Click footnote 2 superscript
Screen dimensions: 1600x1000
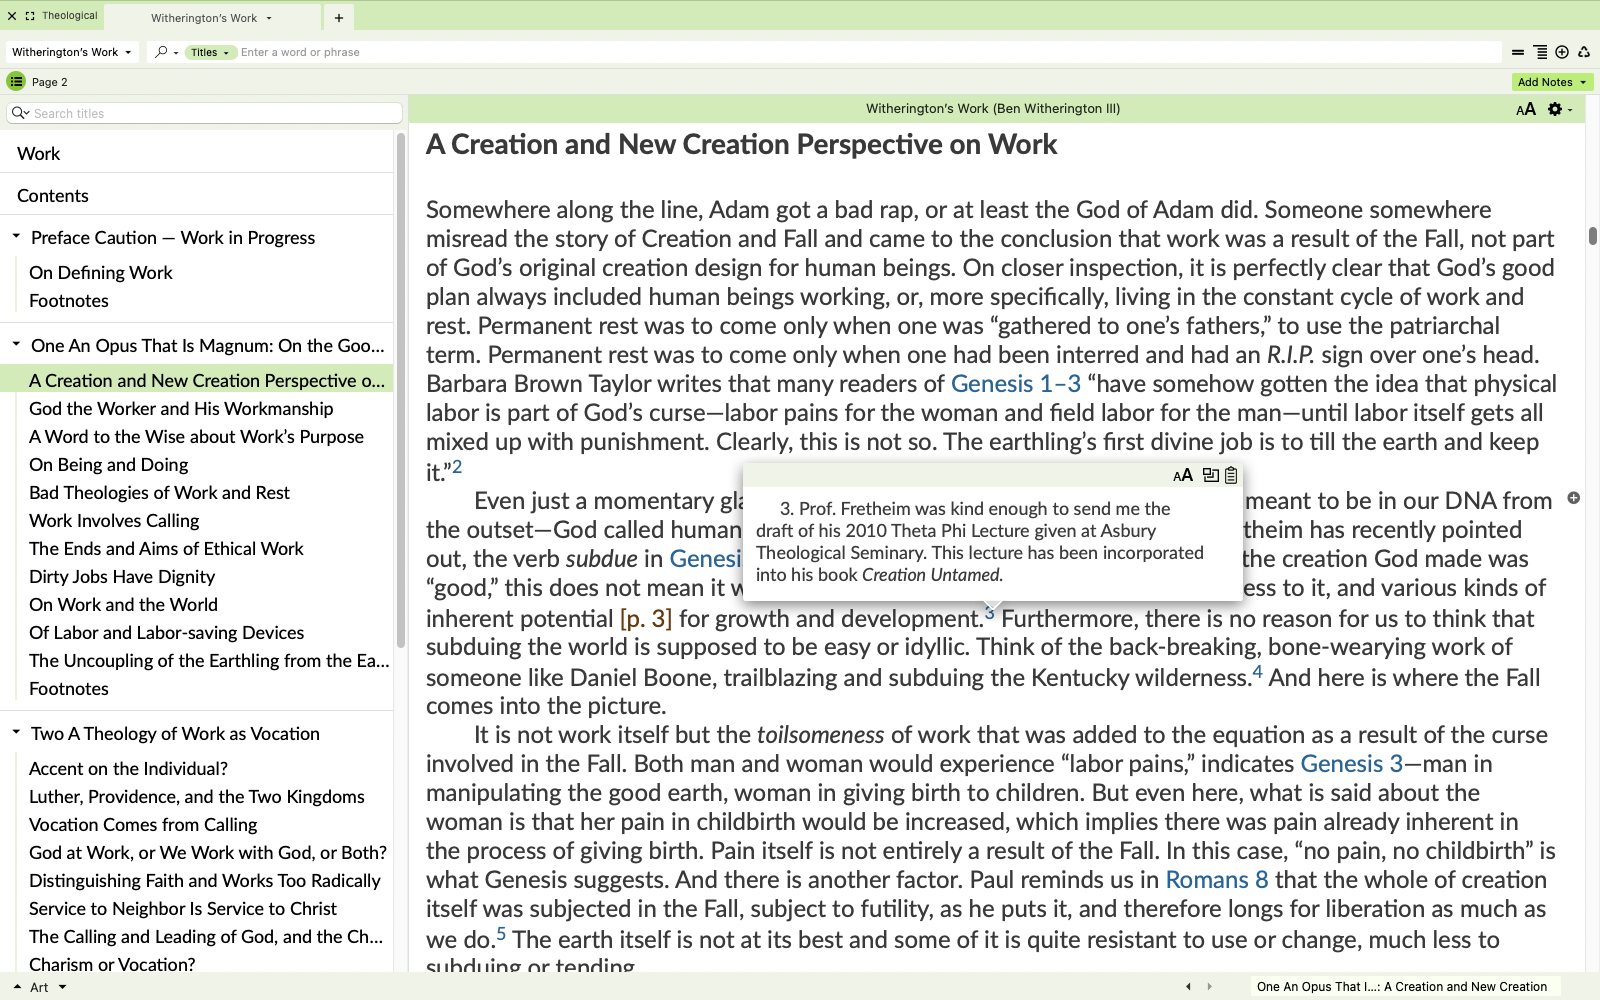pyautogui.click(x=457, y=466)
